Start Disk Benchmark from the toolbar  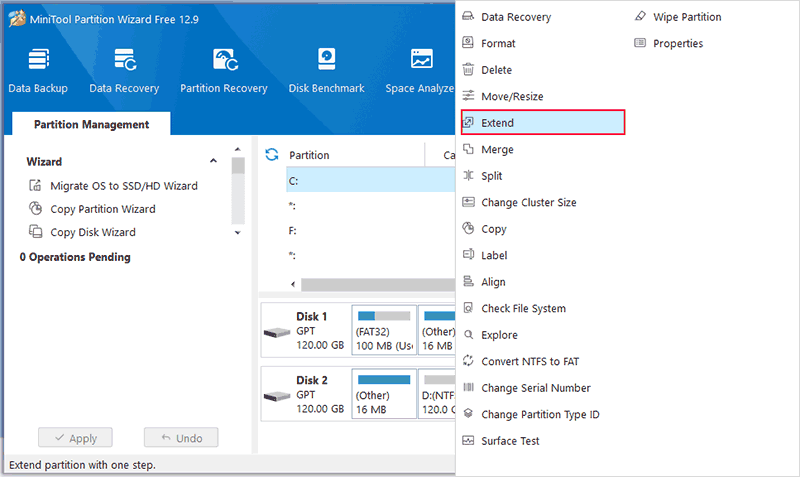[326, 70]
